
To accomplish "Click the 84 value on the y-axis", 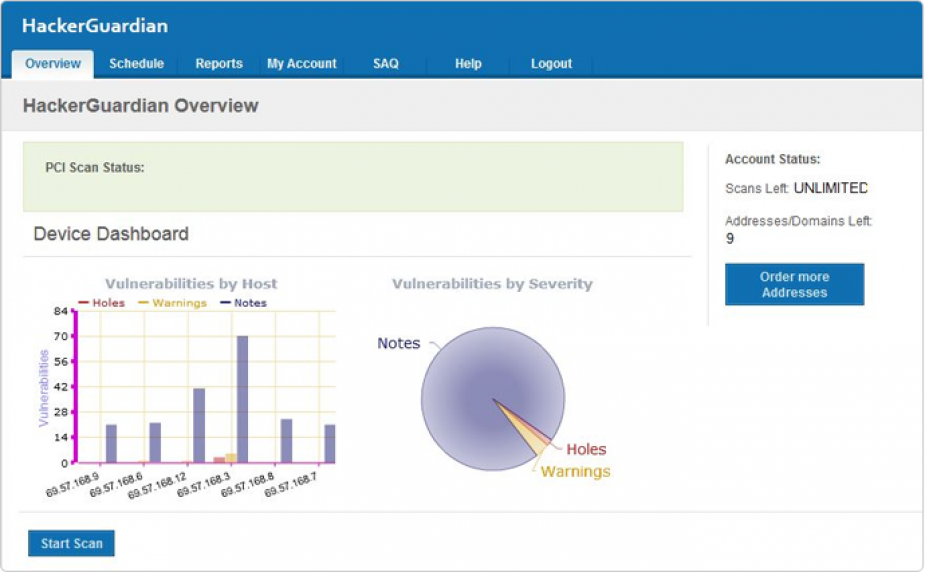I will coord(61,311).
